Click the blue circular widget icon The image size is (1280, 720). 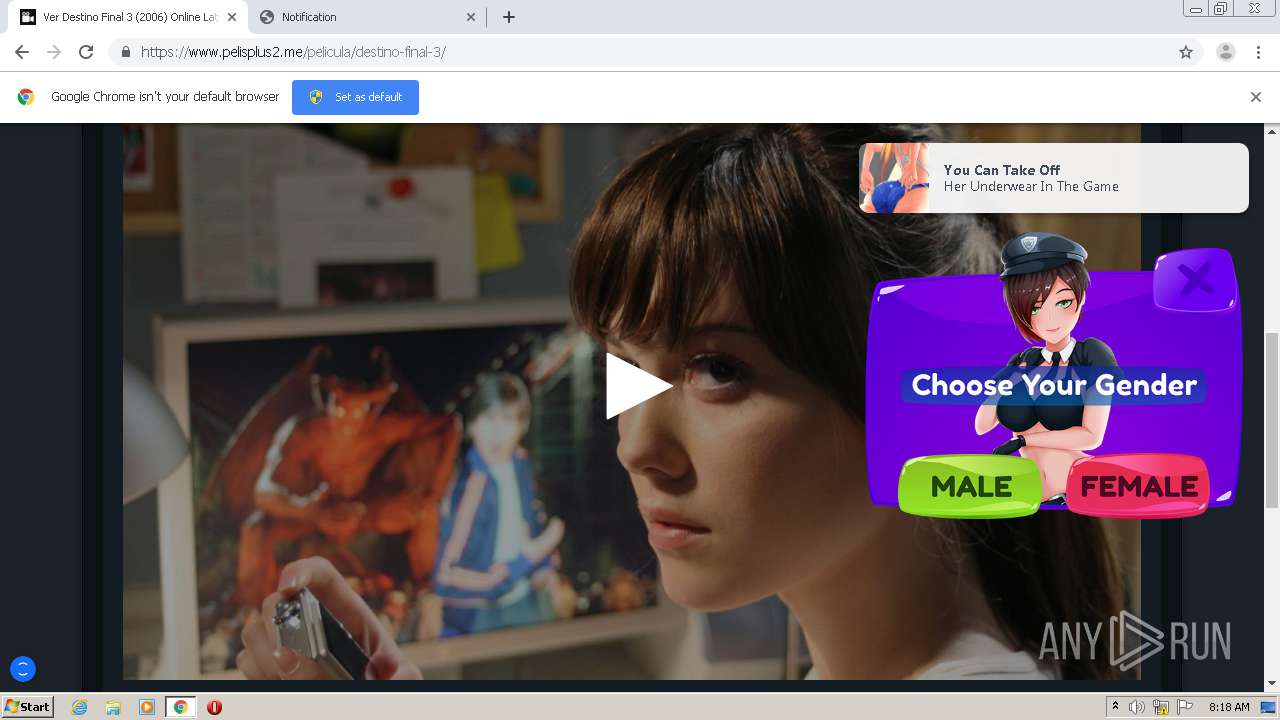[x=22, y=669]
